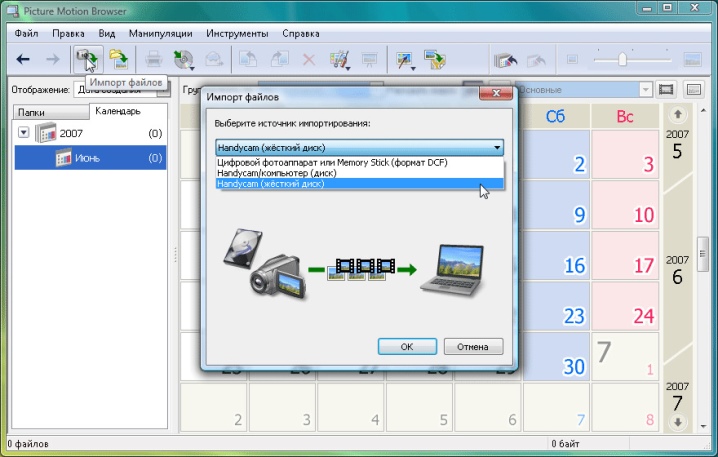Image resolution: width=718 pixels, height=457 pixels.
Task: Click the red X delete icon
Action: (309, 60)
